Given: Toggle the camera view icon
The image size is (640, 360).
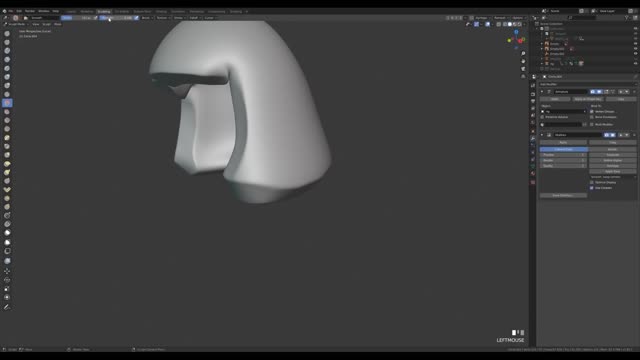Looking at the screenshot, I should click(x=523, y=69).
